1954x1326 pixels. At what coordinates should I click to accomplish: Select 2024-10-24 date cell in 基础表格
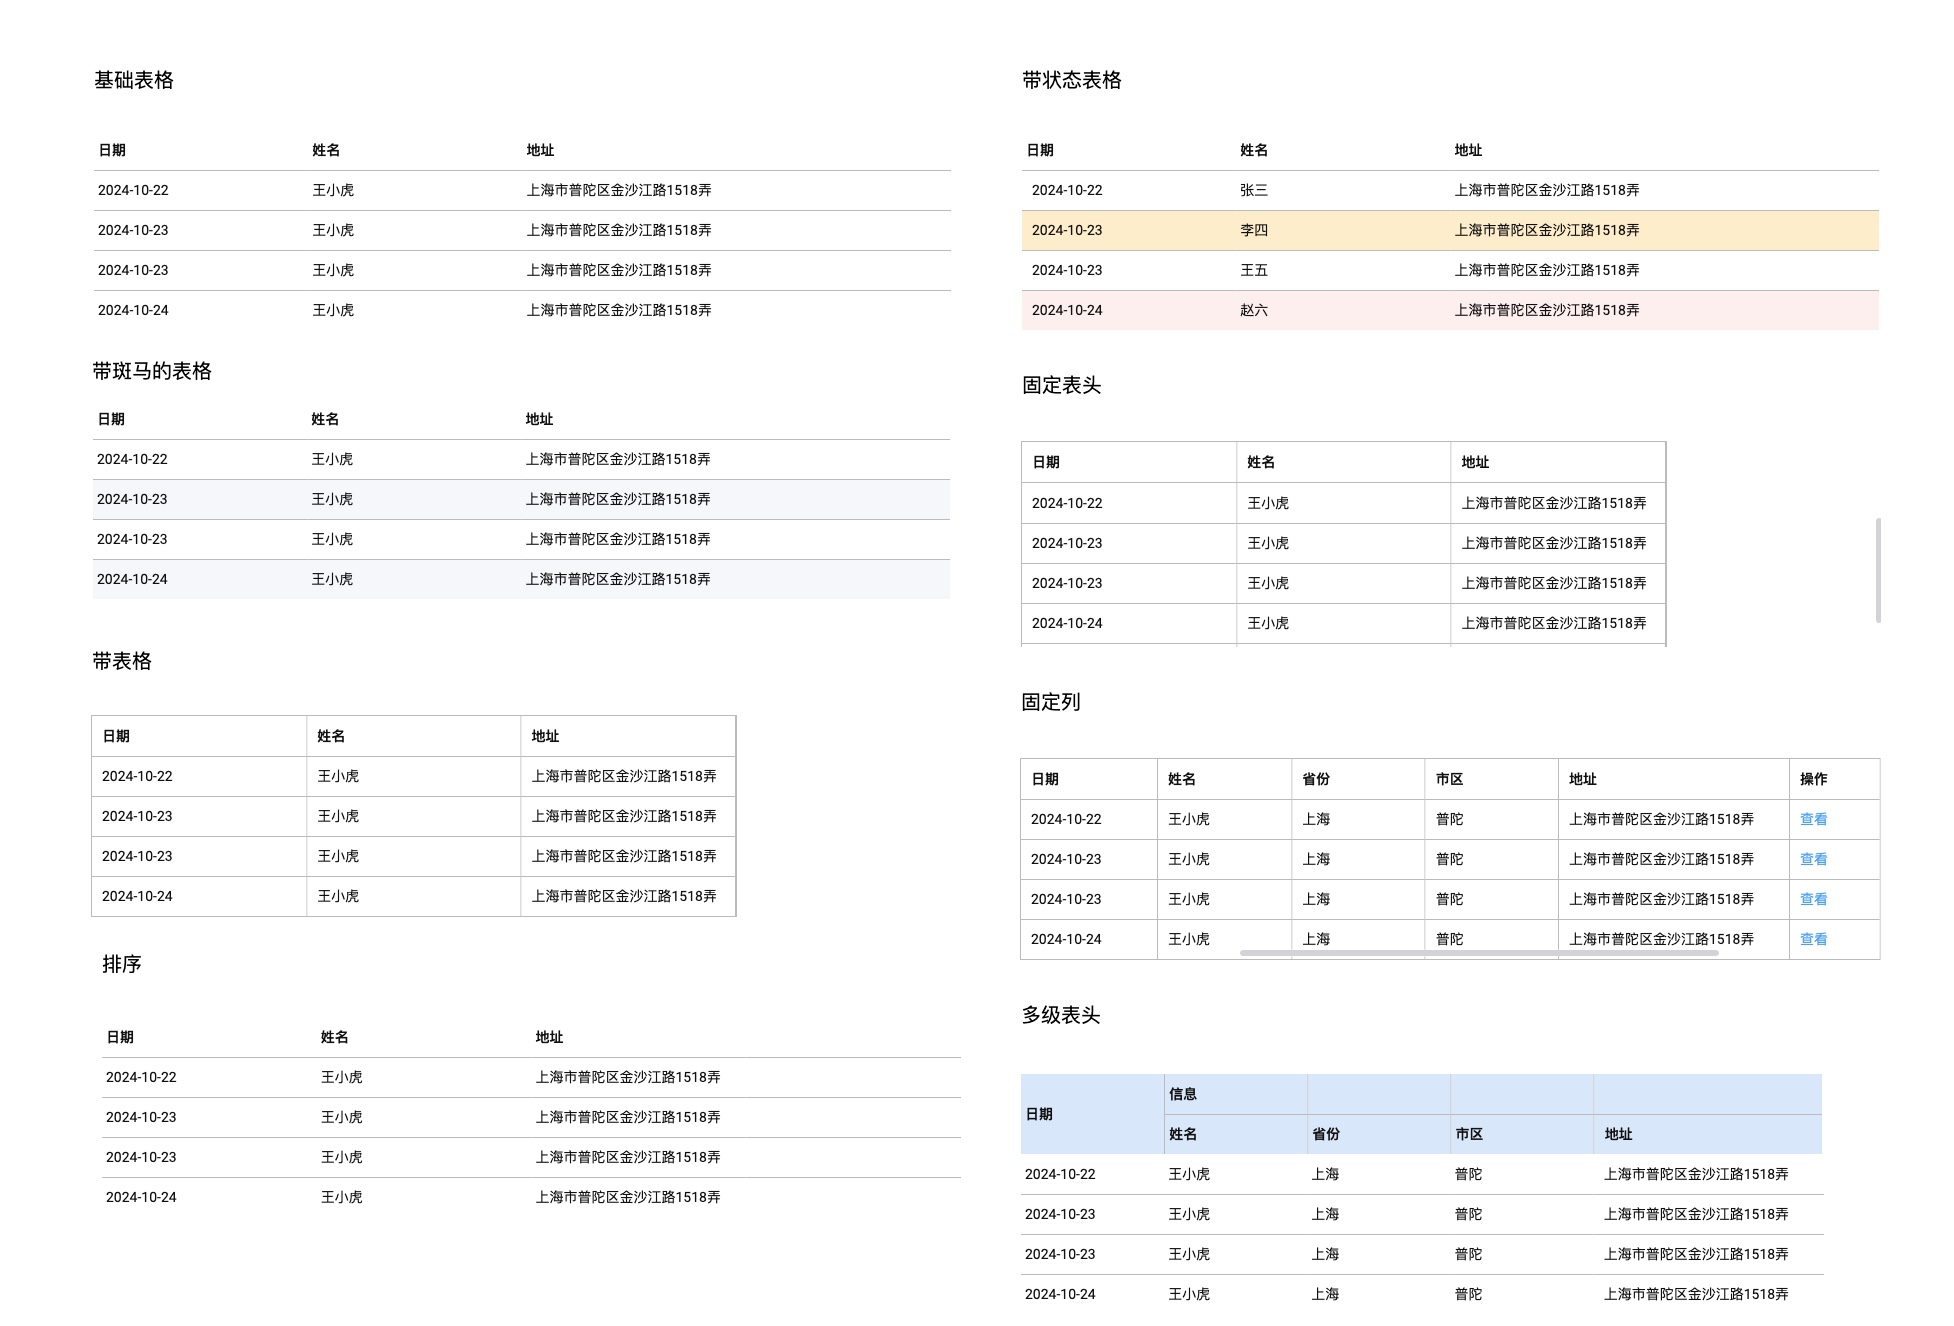point(133,310)
